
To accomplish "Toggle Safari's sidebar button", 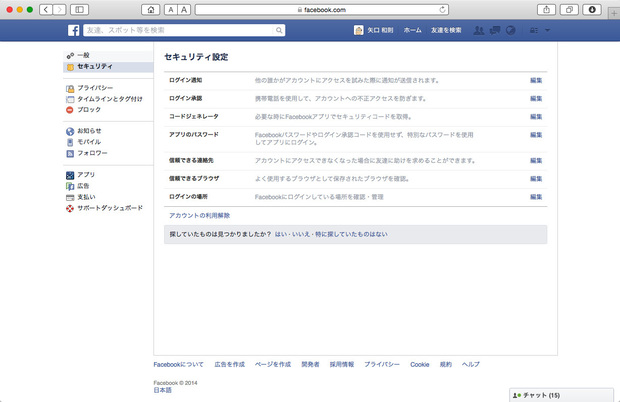I will tap(79, 9).
